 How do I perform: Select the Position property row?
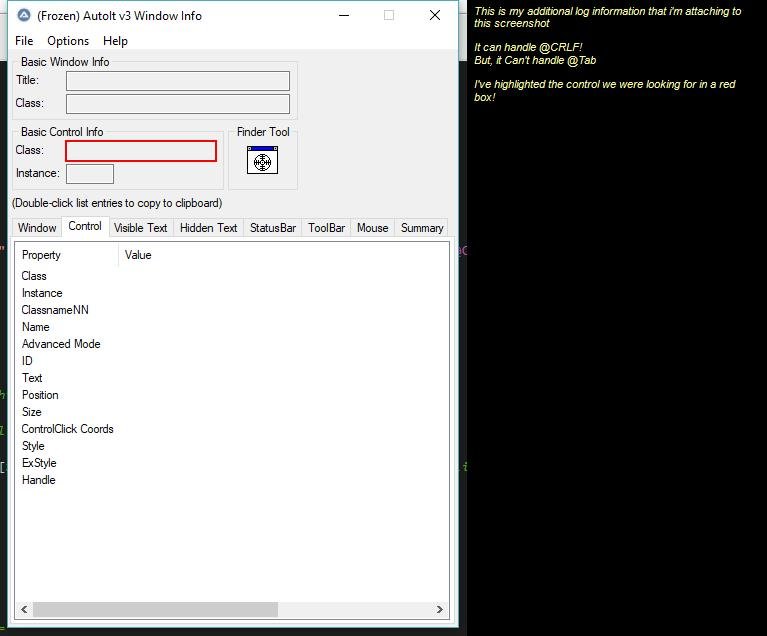click(x=232, y=395)
